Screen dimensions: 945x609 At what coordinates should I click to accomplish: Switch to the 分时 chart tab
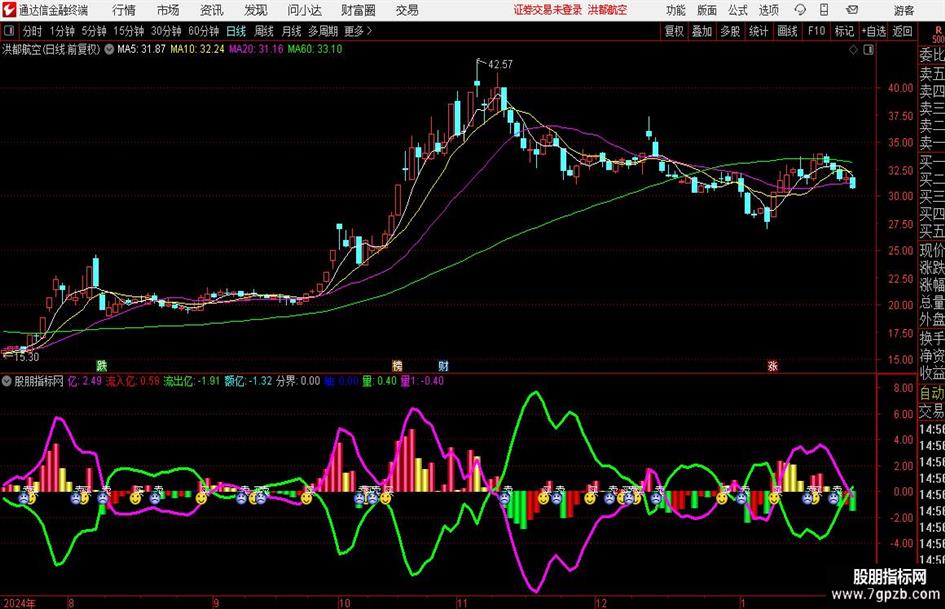pyautogui.click(x=33, y=31)
